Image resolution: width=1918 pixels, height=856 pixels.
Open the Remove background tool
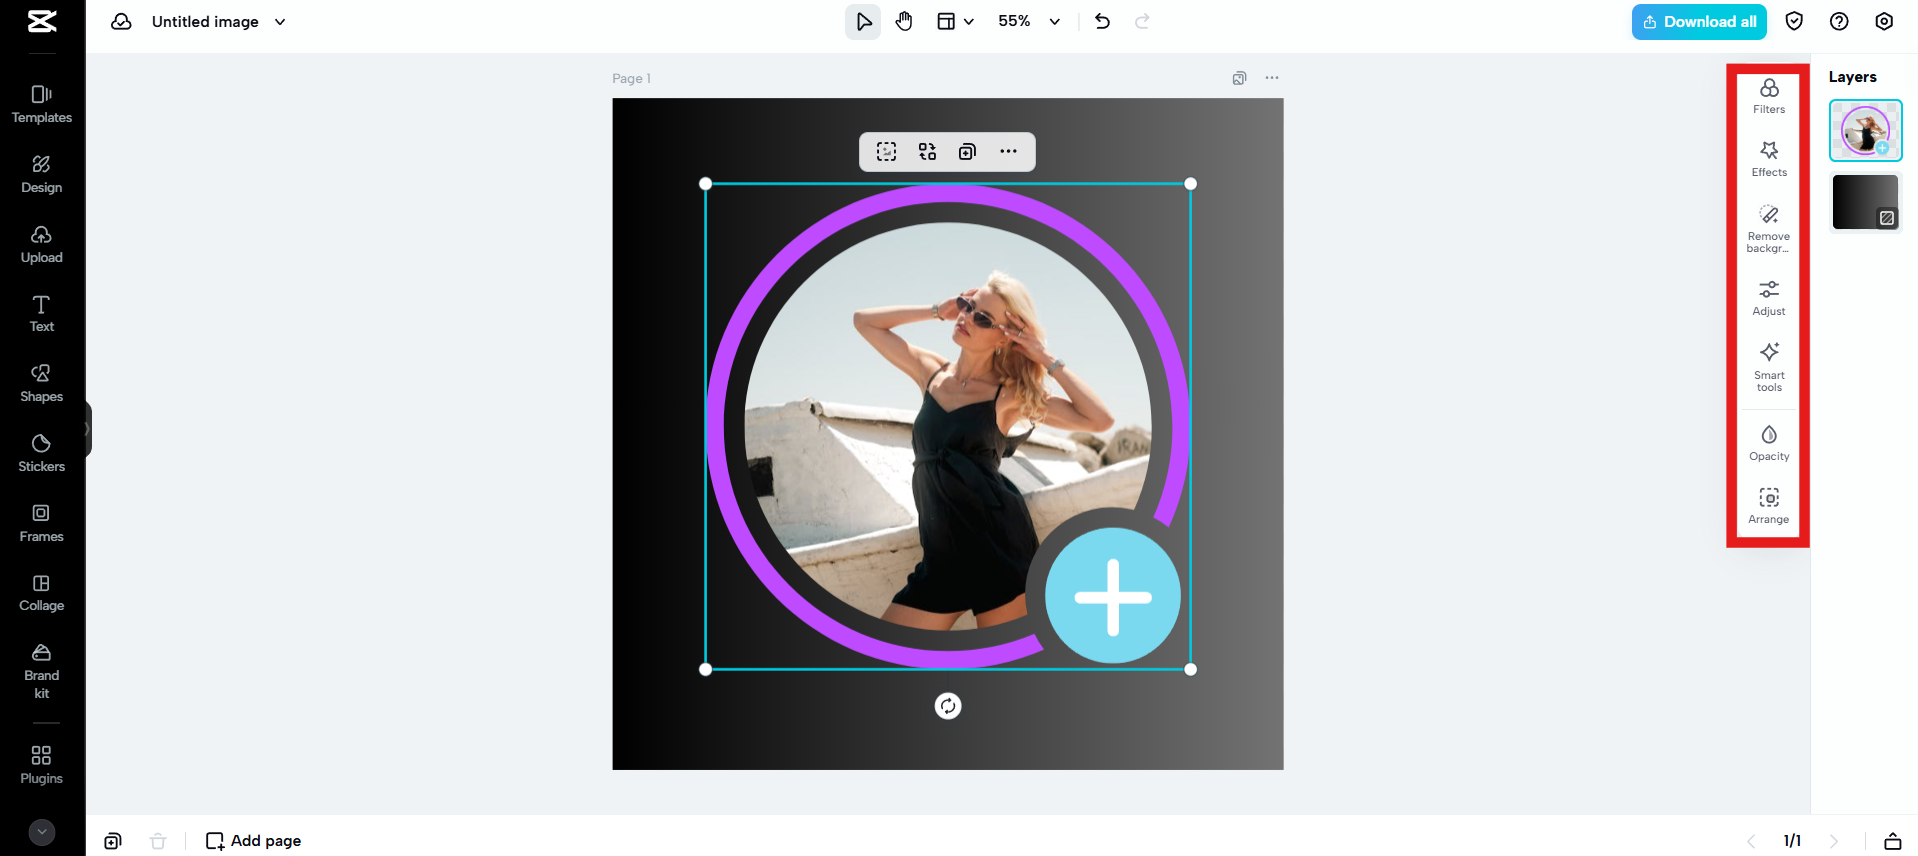tap(1769, 229)
